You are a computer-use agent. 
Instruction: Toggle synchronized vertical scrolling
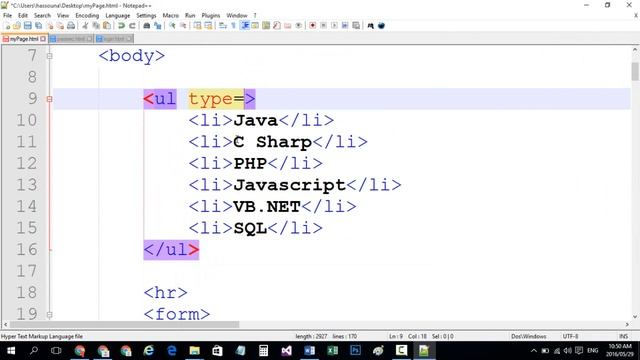coord(198,26)
